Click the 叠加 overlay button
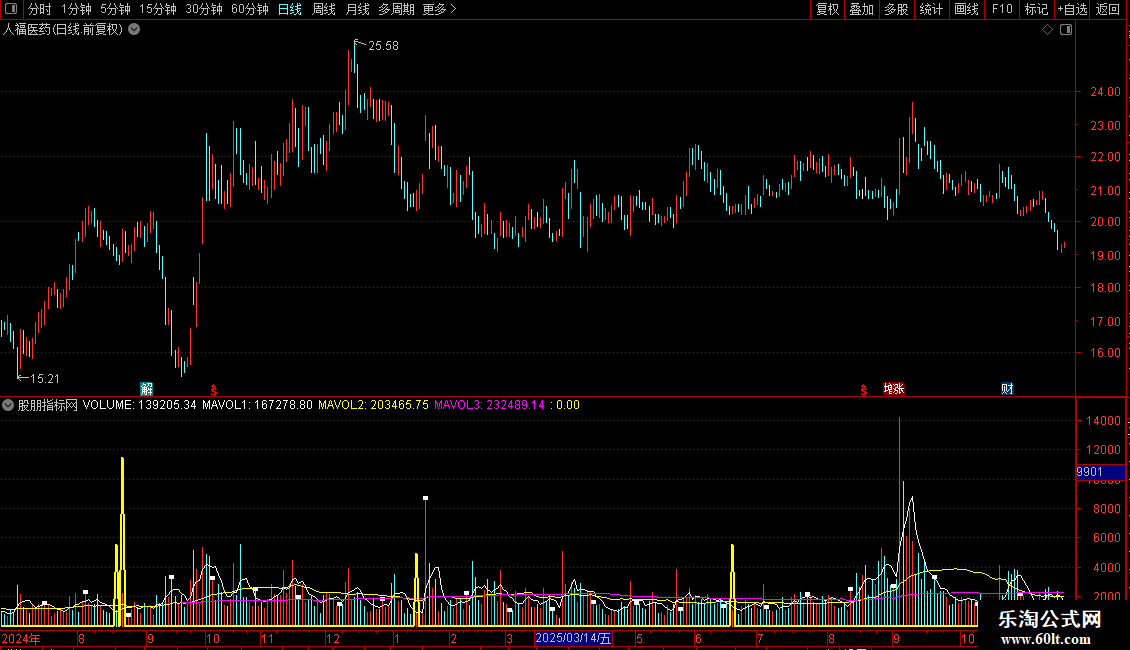This screenshot has width=1130, height=650. (861, 9)
